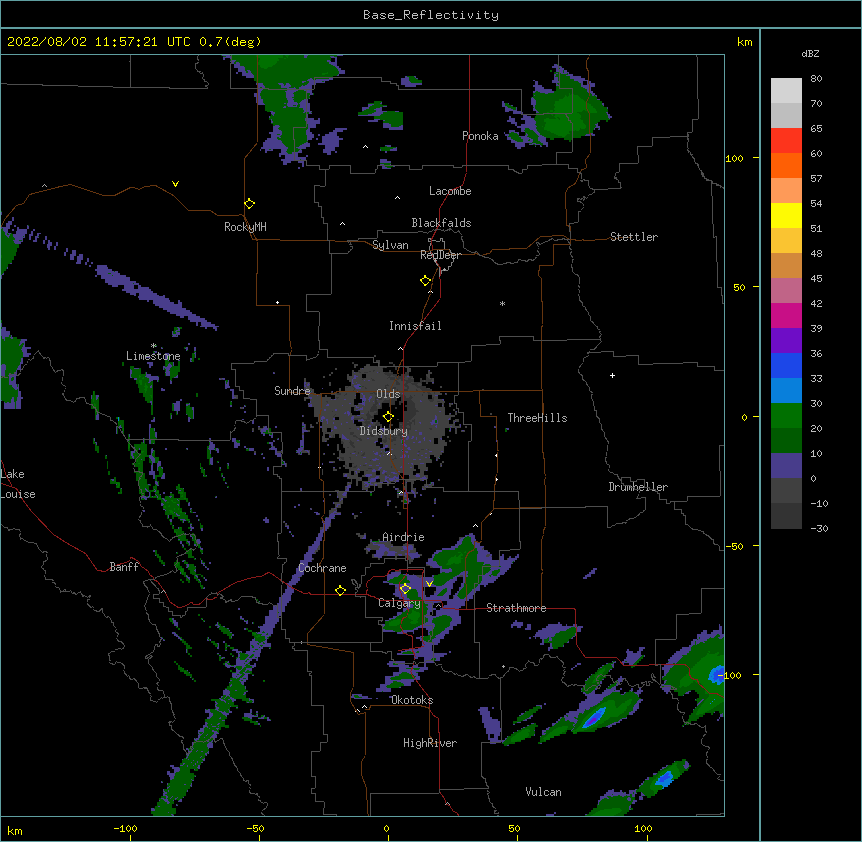862x842 pixels.
Task: Click the Okotoks label
Action: (x=412, y=700)
